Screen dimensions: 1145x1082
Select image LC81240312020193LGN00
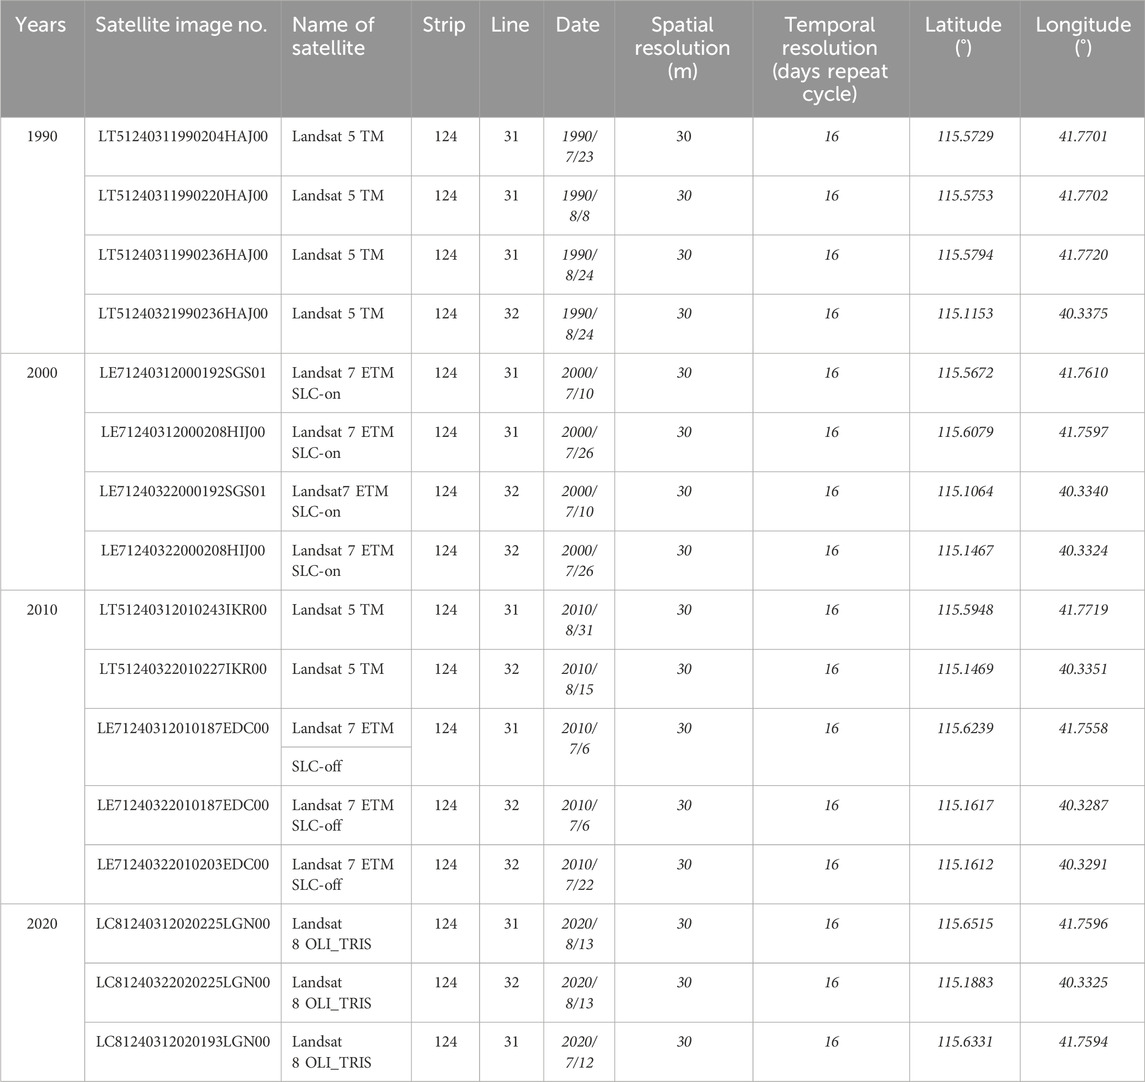tap(183, 1042)
